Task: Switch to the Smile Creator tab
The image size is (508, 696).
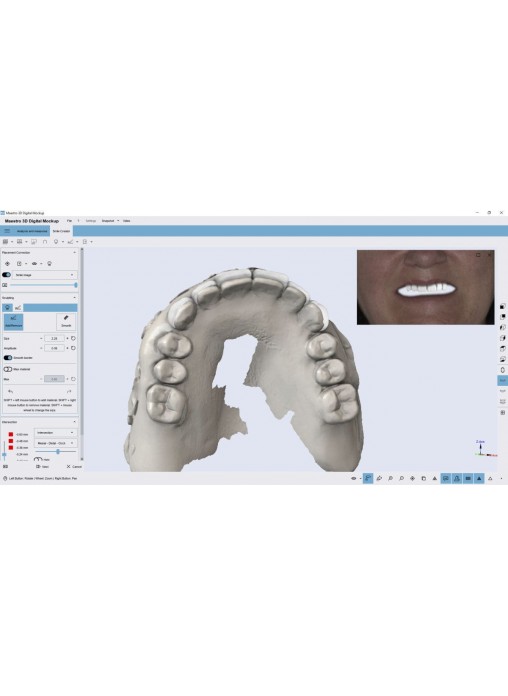Action: tap(61, 231)
